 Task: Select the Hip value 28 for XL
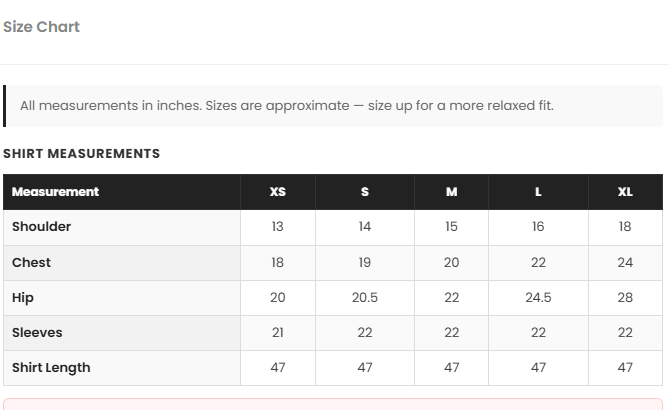[625, 298]
